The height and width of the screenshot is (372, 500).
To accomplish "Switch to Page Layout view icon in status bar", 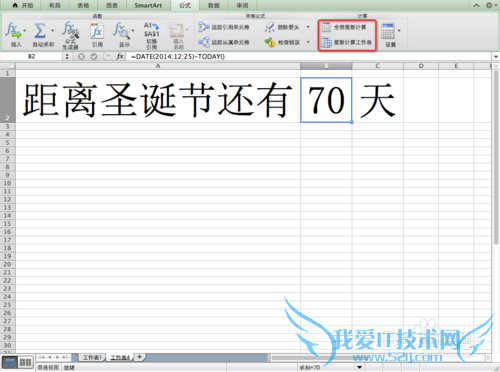I will click(x=25, y=362).
